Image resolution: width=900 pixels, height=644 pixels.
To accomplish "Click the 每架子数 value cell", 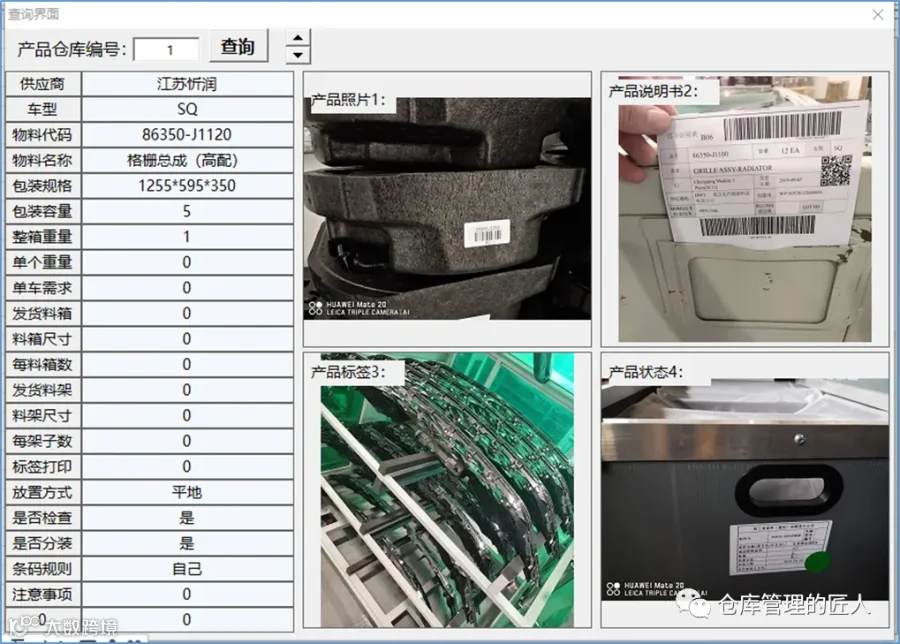I will tap(187, 441).
